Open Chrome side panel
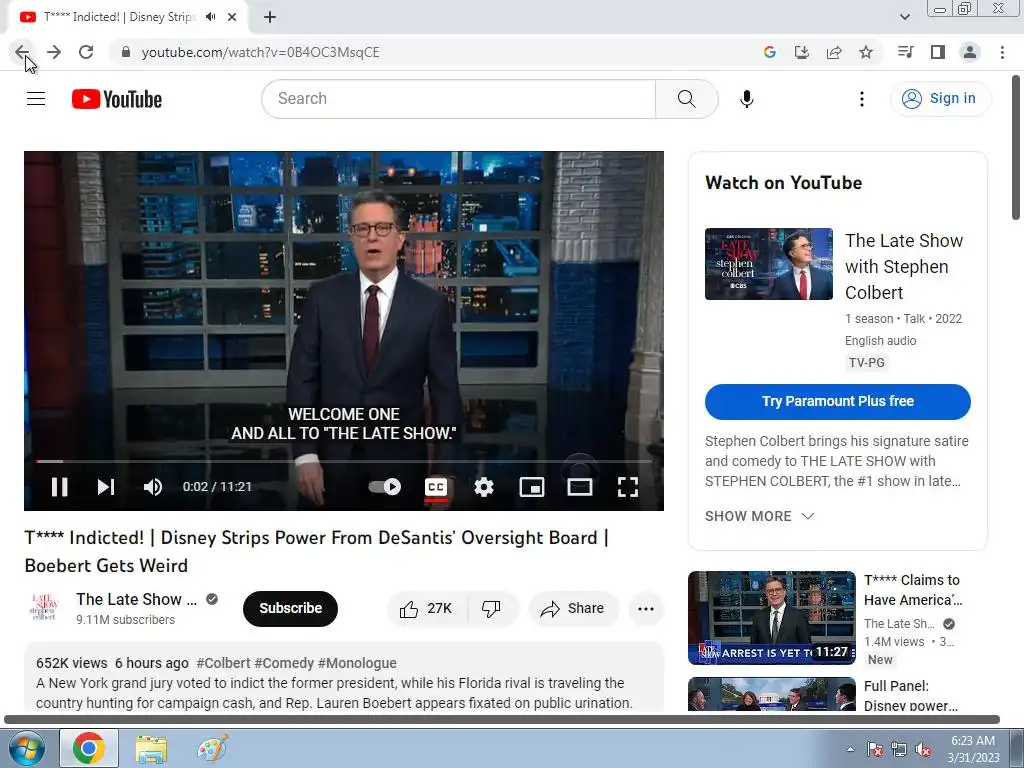Screen dimensions: 1024x768 tap(938, 52)
